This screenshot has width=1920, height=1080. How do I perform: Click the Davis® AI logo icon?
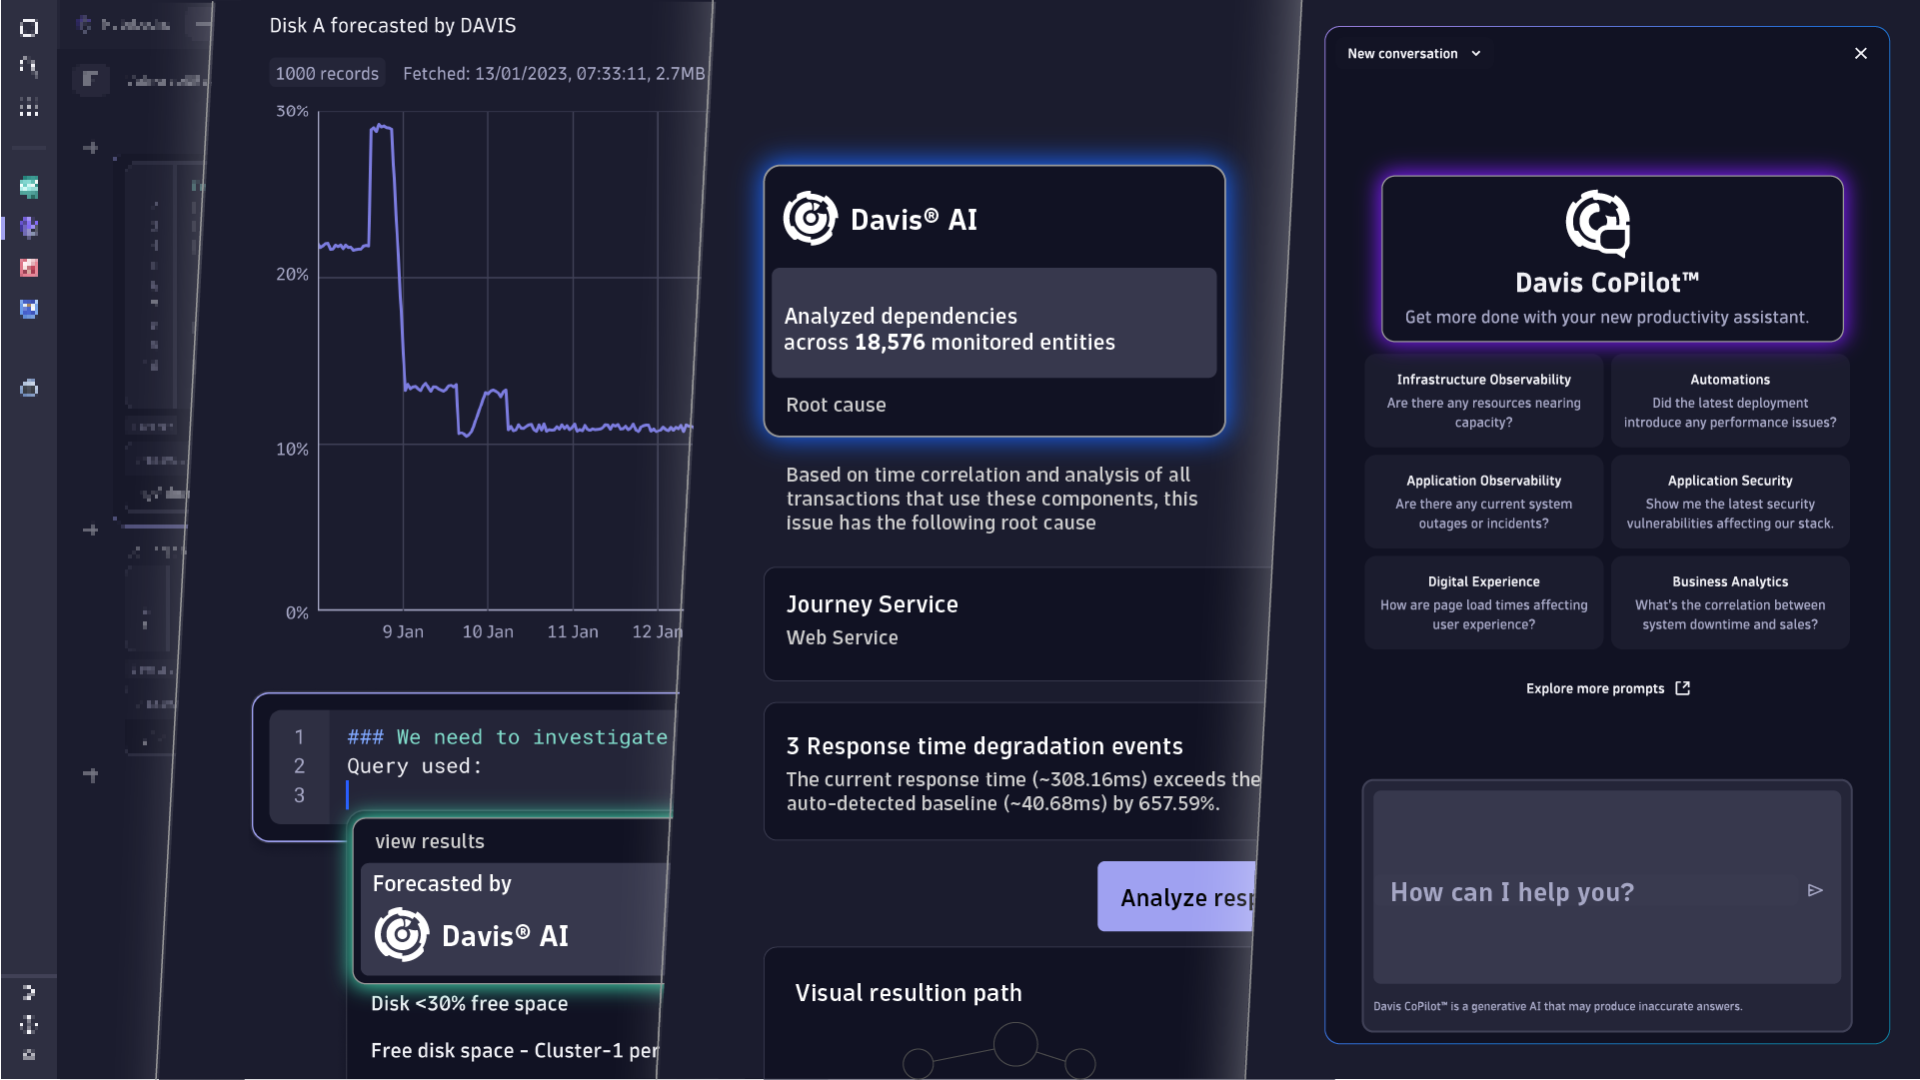point(810,216)
